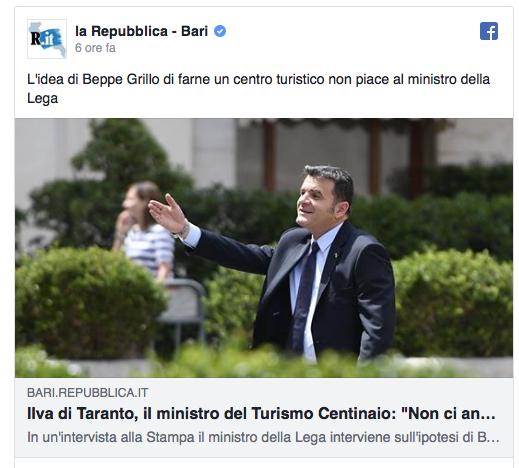
Task: Click the Facebook logo icon
Action: 489,31
